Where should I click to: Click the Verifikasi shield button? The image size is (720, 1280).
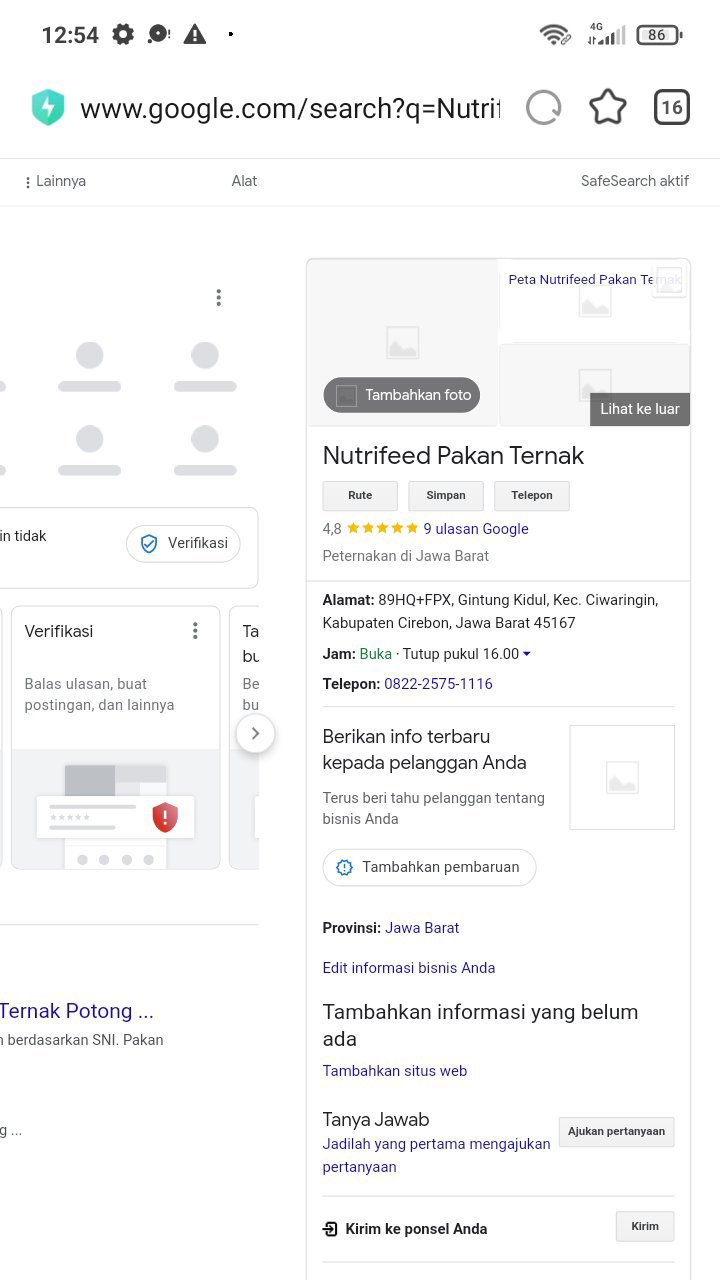point(183,544)
